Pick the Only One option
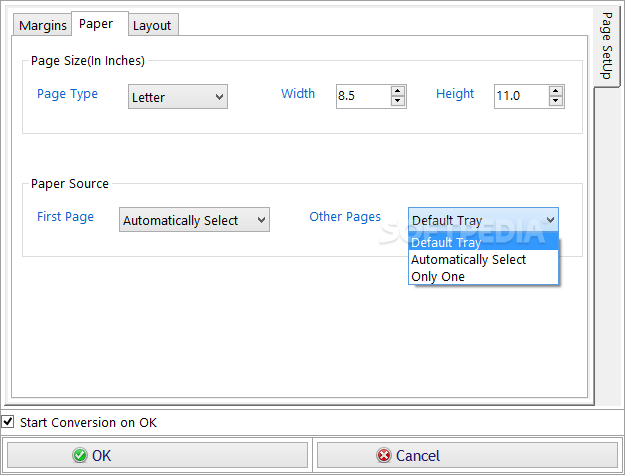 483,277
